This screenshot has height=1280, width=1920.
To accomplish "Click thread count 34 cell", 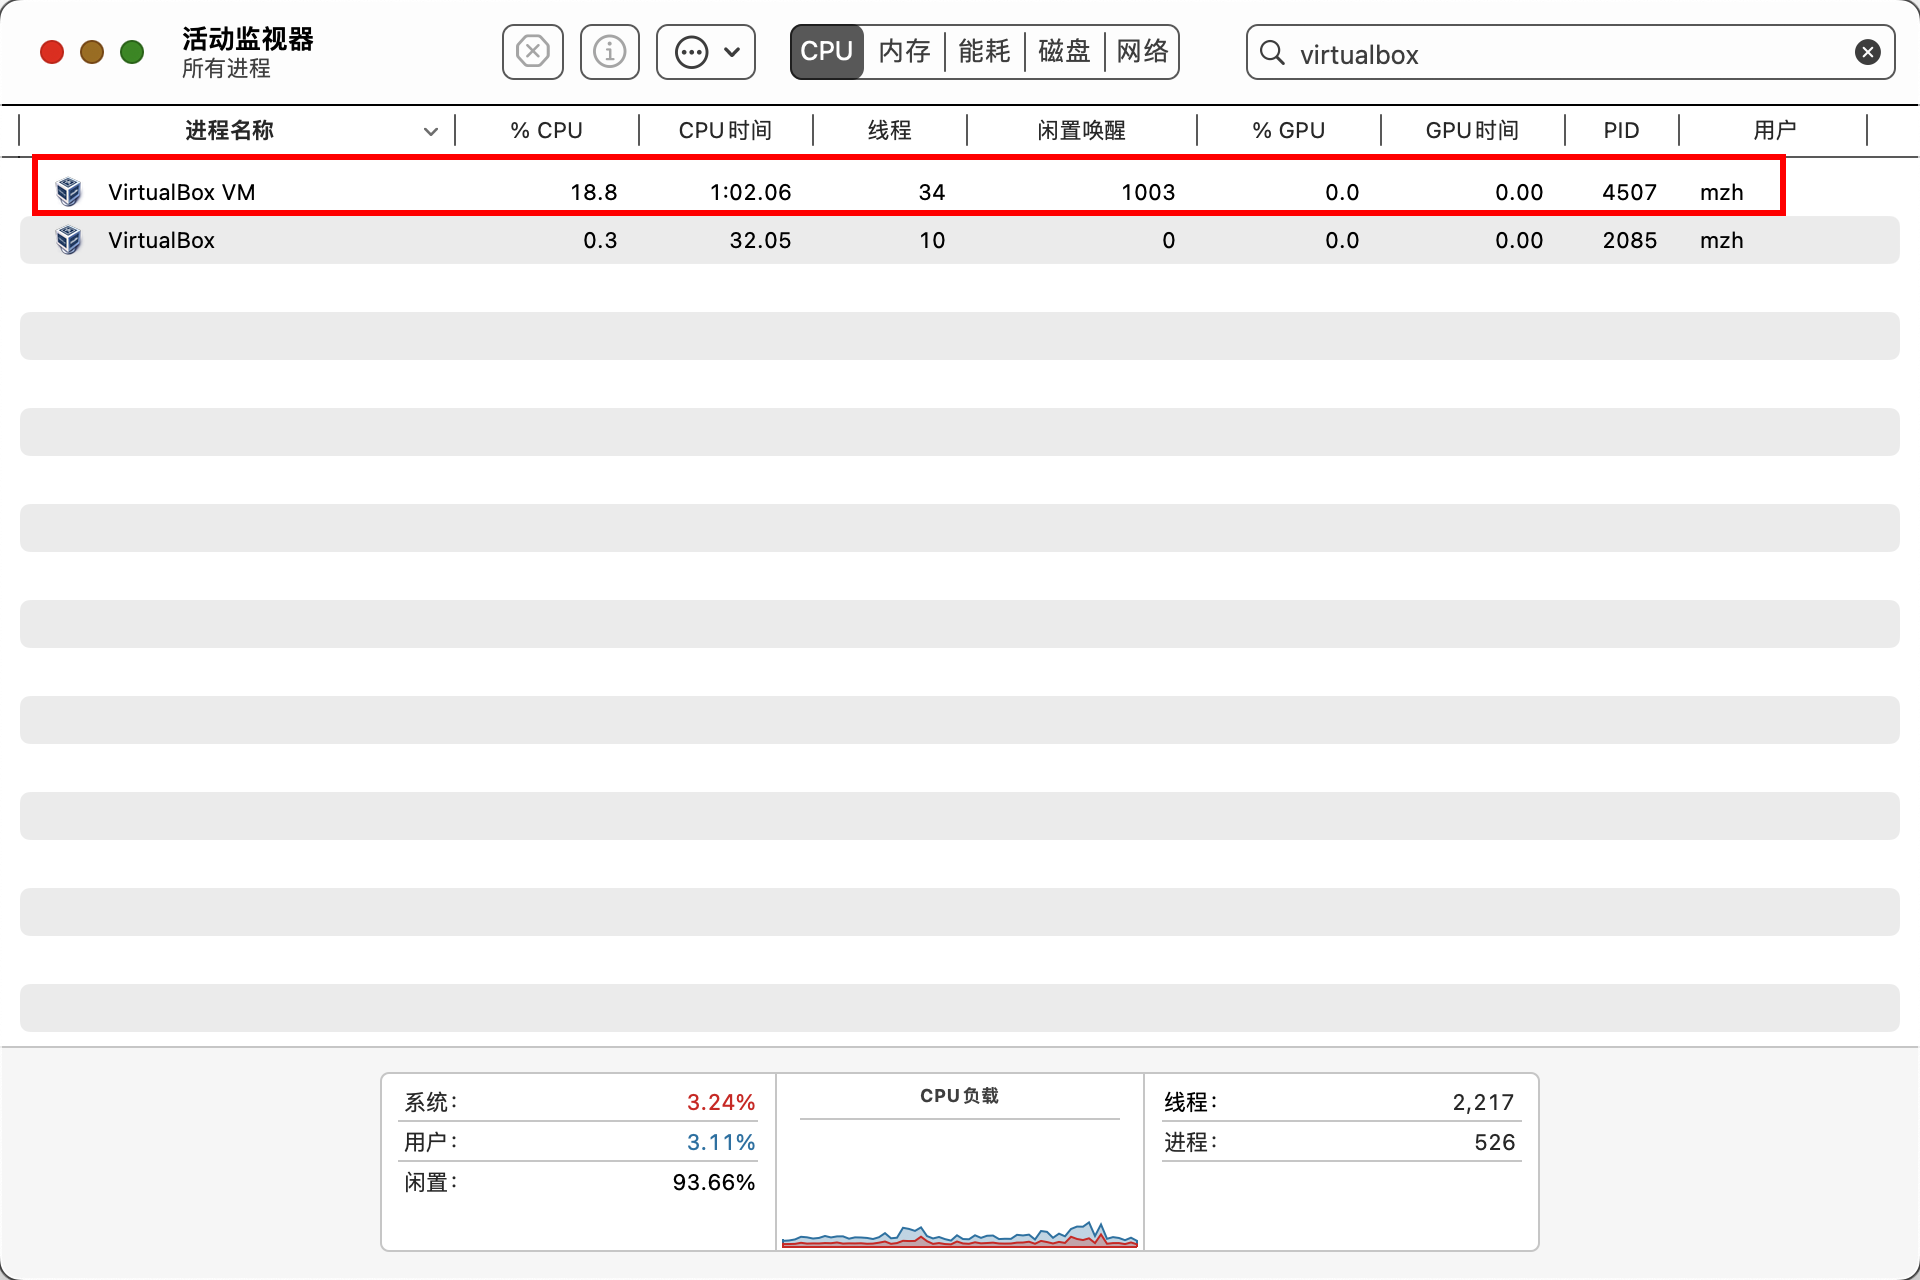I will point(932,192).
